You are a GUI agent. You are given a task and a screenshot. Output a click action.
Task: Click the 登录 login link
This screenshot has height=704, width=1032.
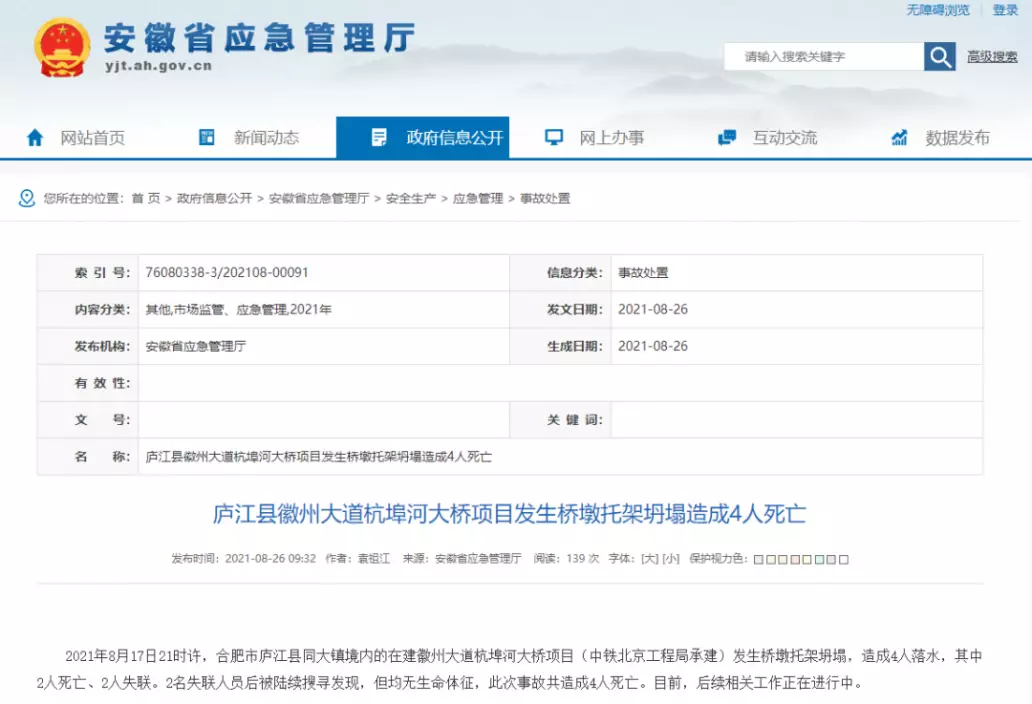(x=1005, y=10)
